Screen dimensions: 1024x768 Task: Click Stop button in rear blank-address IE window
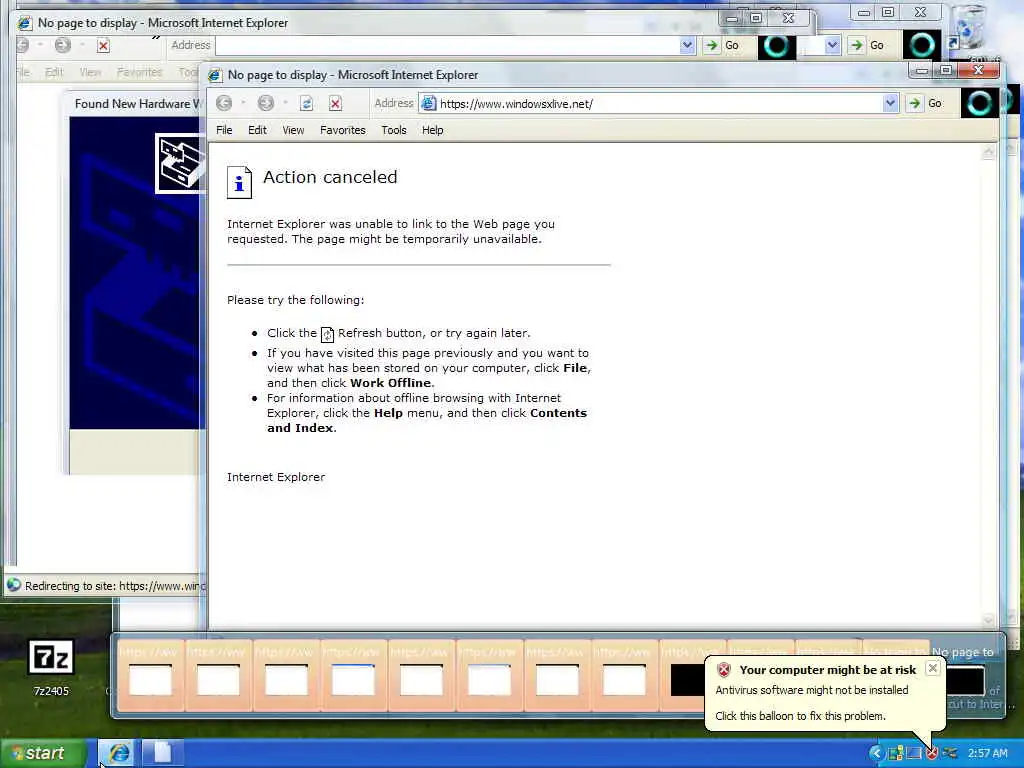(103, 46)
